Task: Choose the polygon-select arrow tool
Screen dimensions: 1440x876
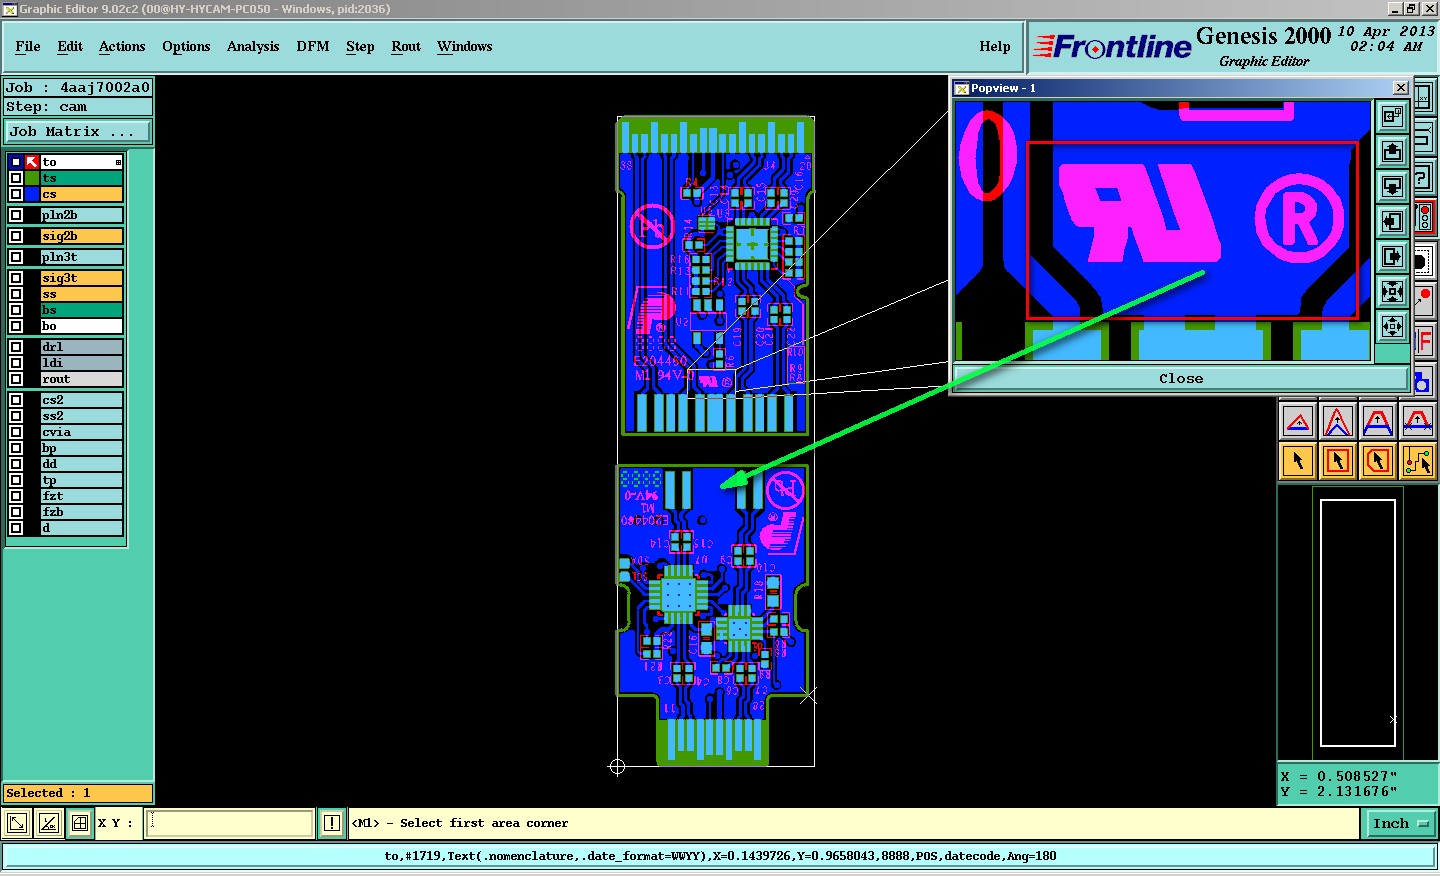Action: (x=1378, y=461)
